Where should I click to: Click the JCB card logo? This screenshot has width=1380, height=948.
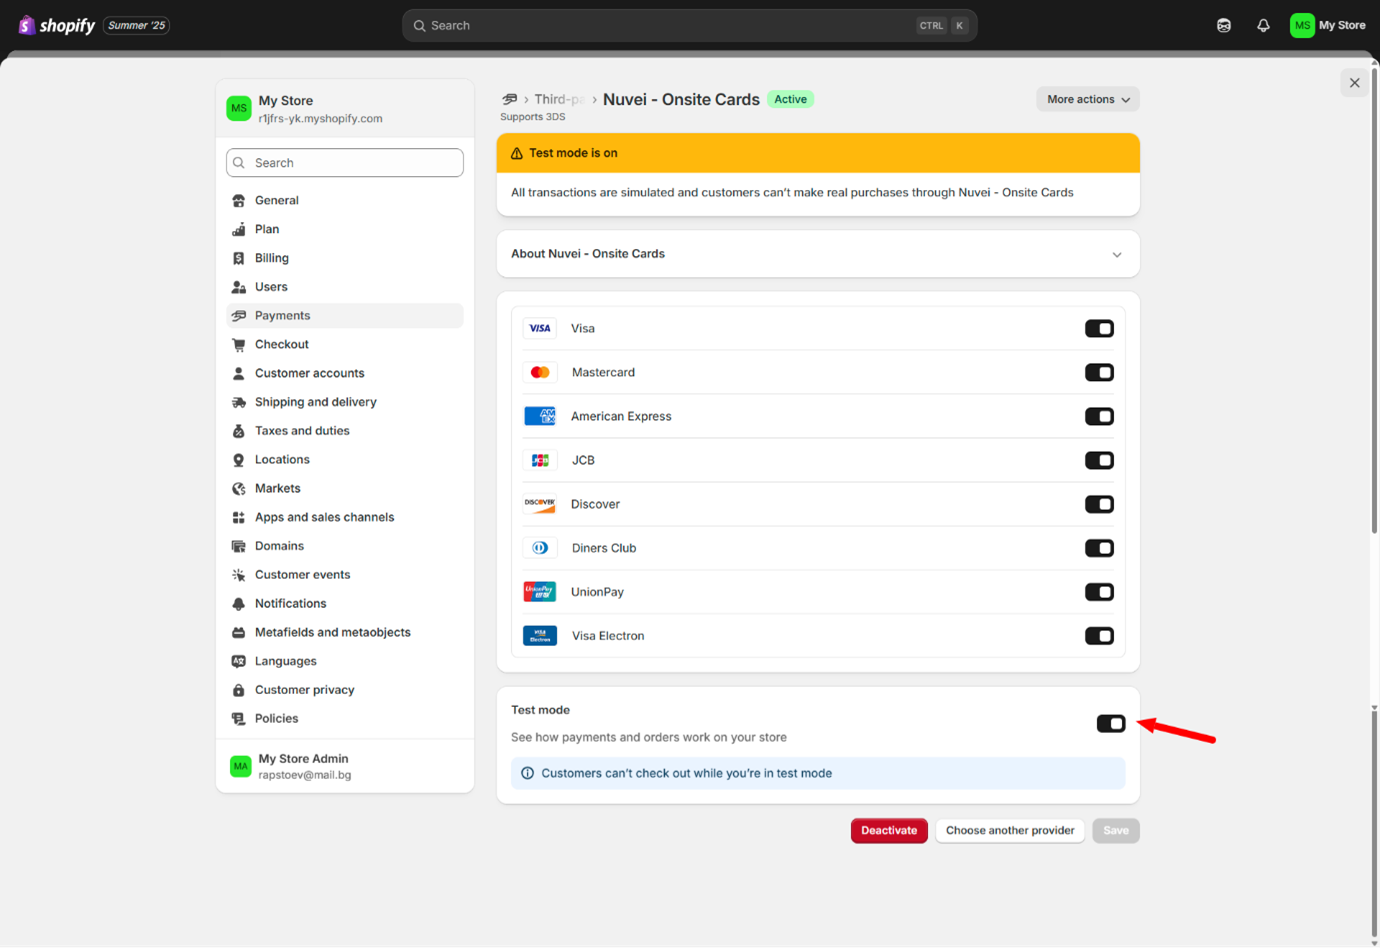click(540, 460)
